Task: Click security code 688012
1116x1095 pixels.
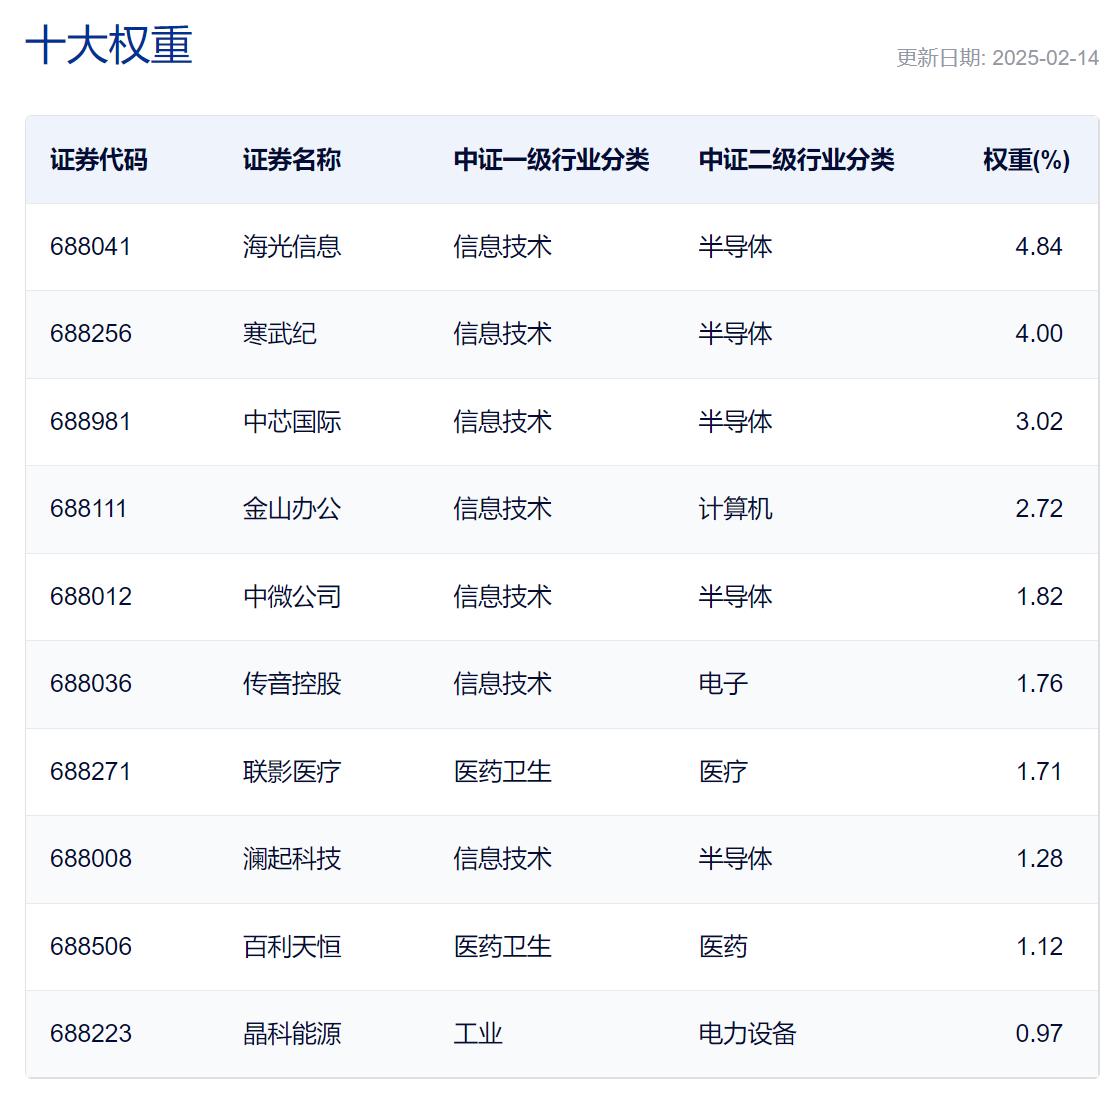Action: [90, 597]
